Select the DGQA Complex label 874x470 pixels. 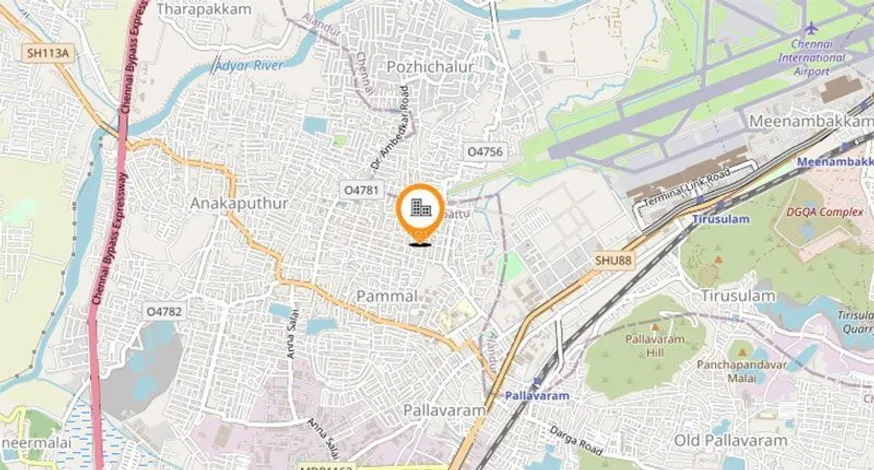[824, 212]
